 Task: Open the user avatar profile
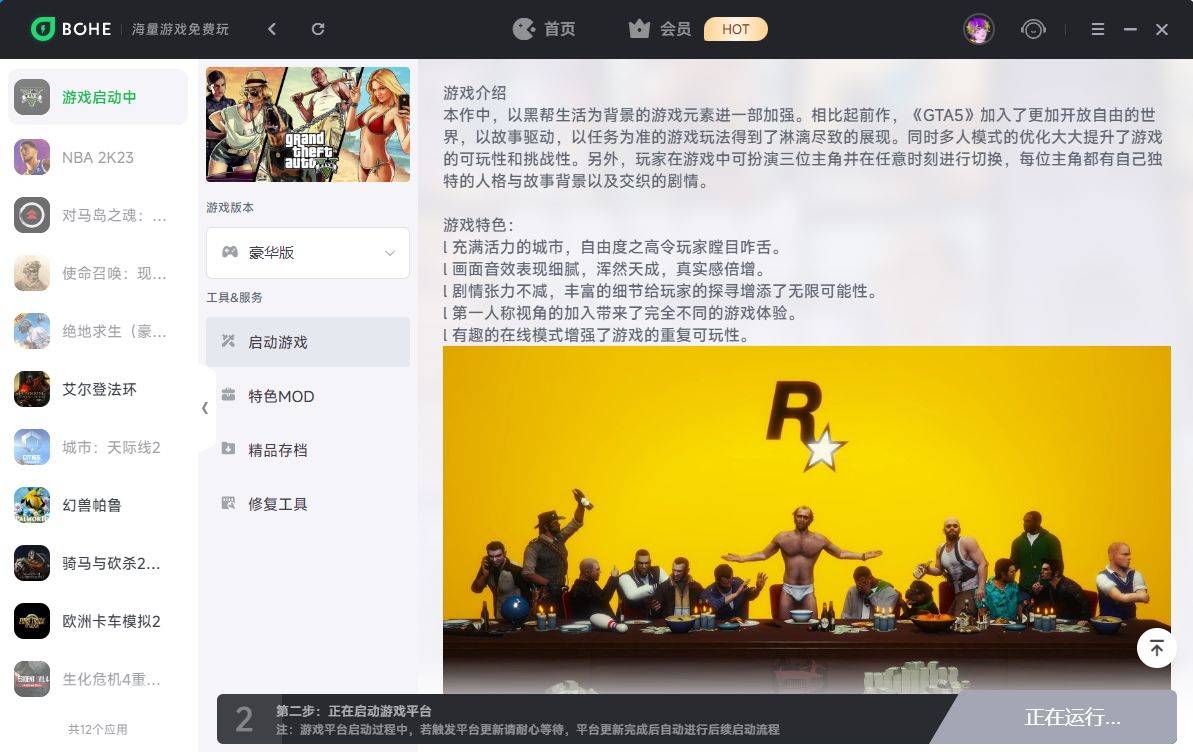[x=978, y=29]
